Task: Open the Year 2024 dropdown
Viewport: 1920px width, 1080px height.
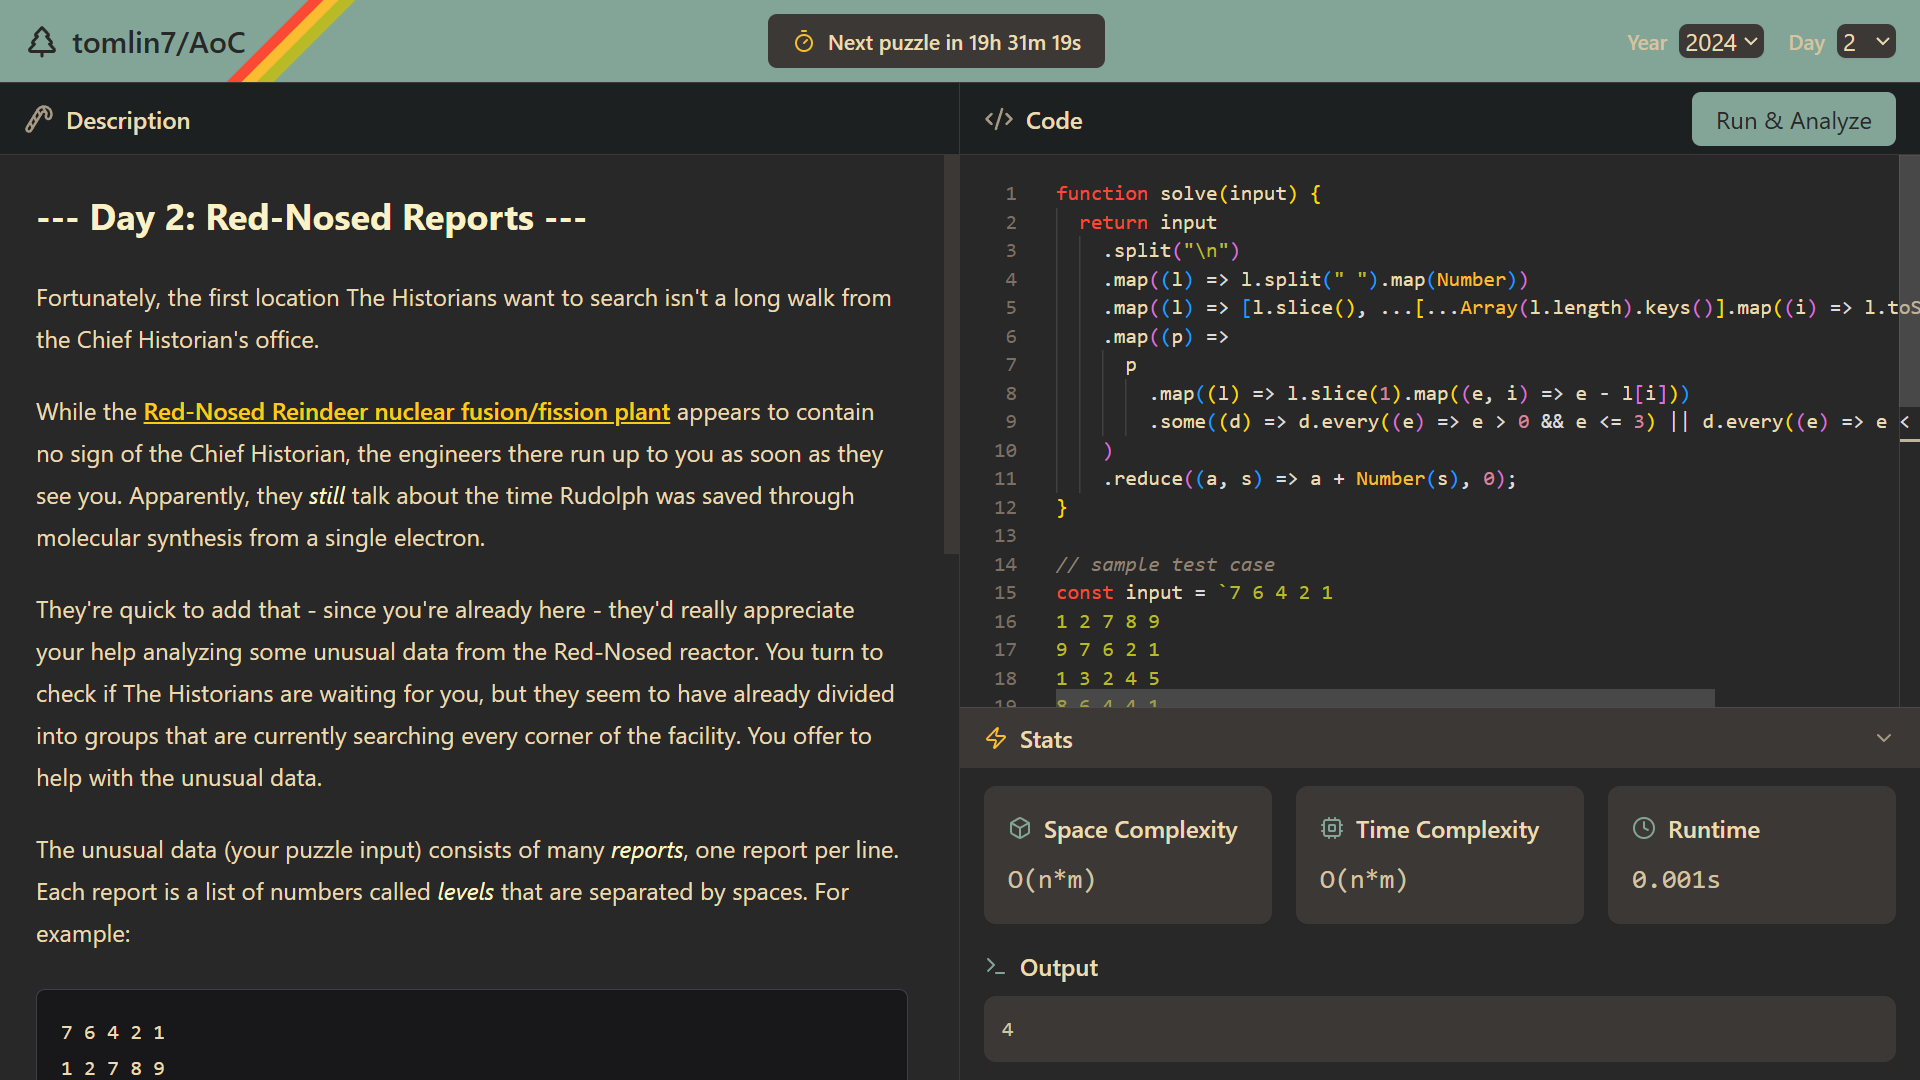Action: point(1720,42)
